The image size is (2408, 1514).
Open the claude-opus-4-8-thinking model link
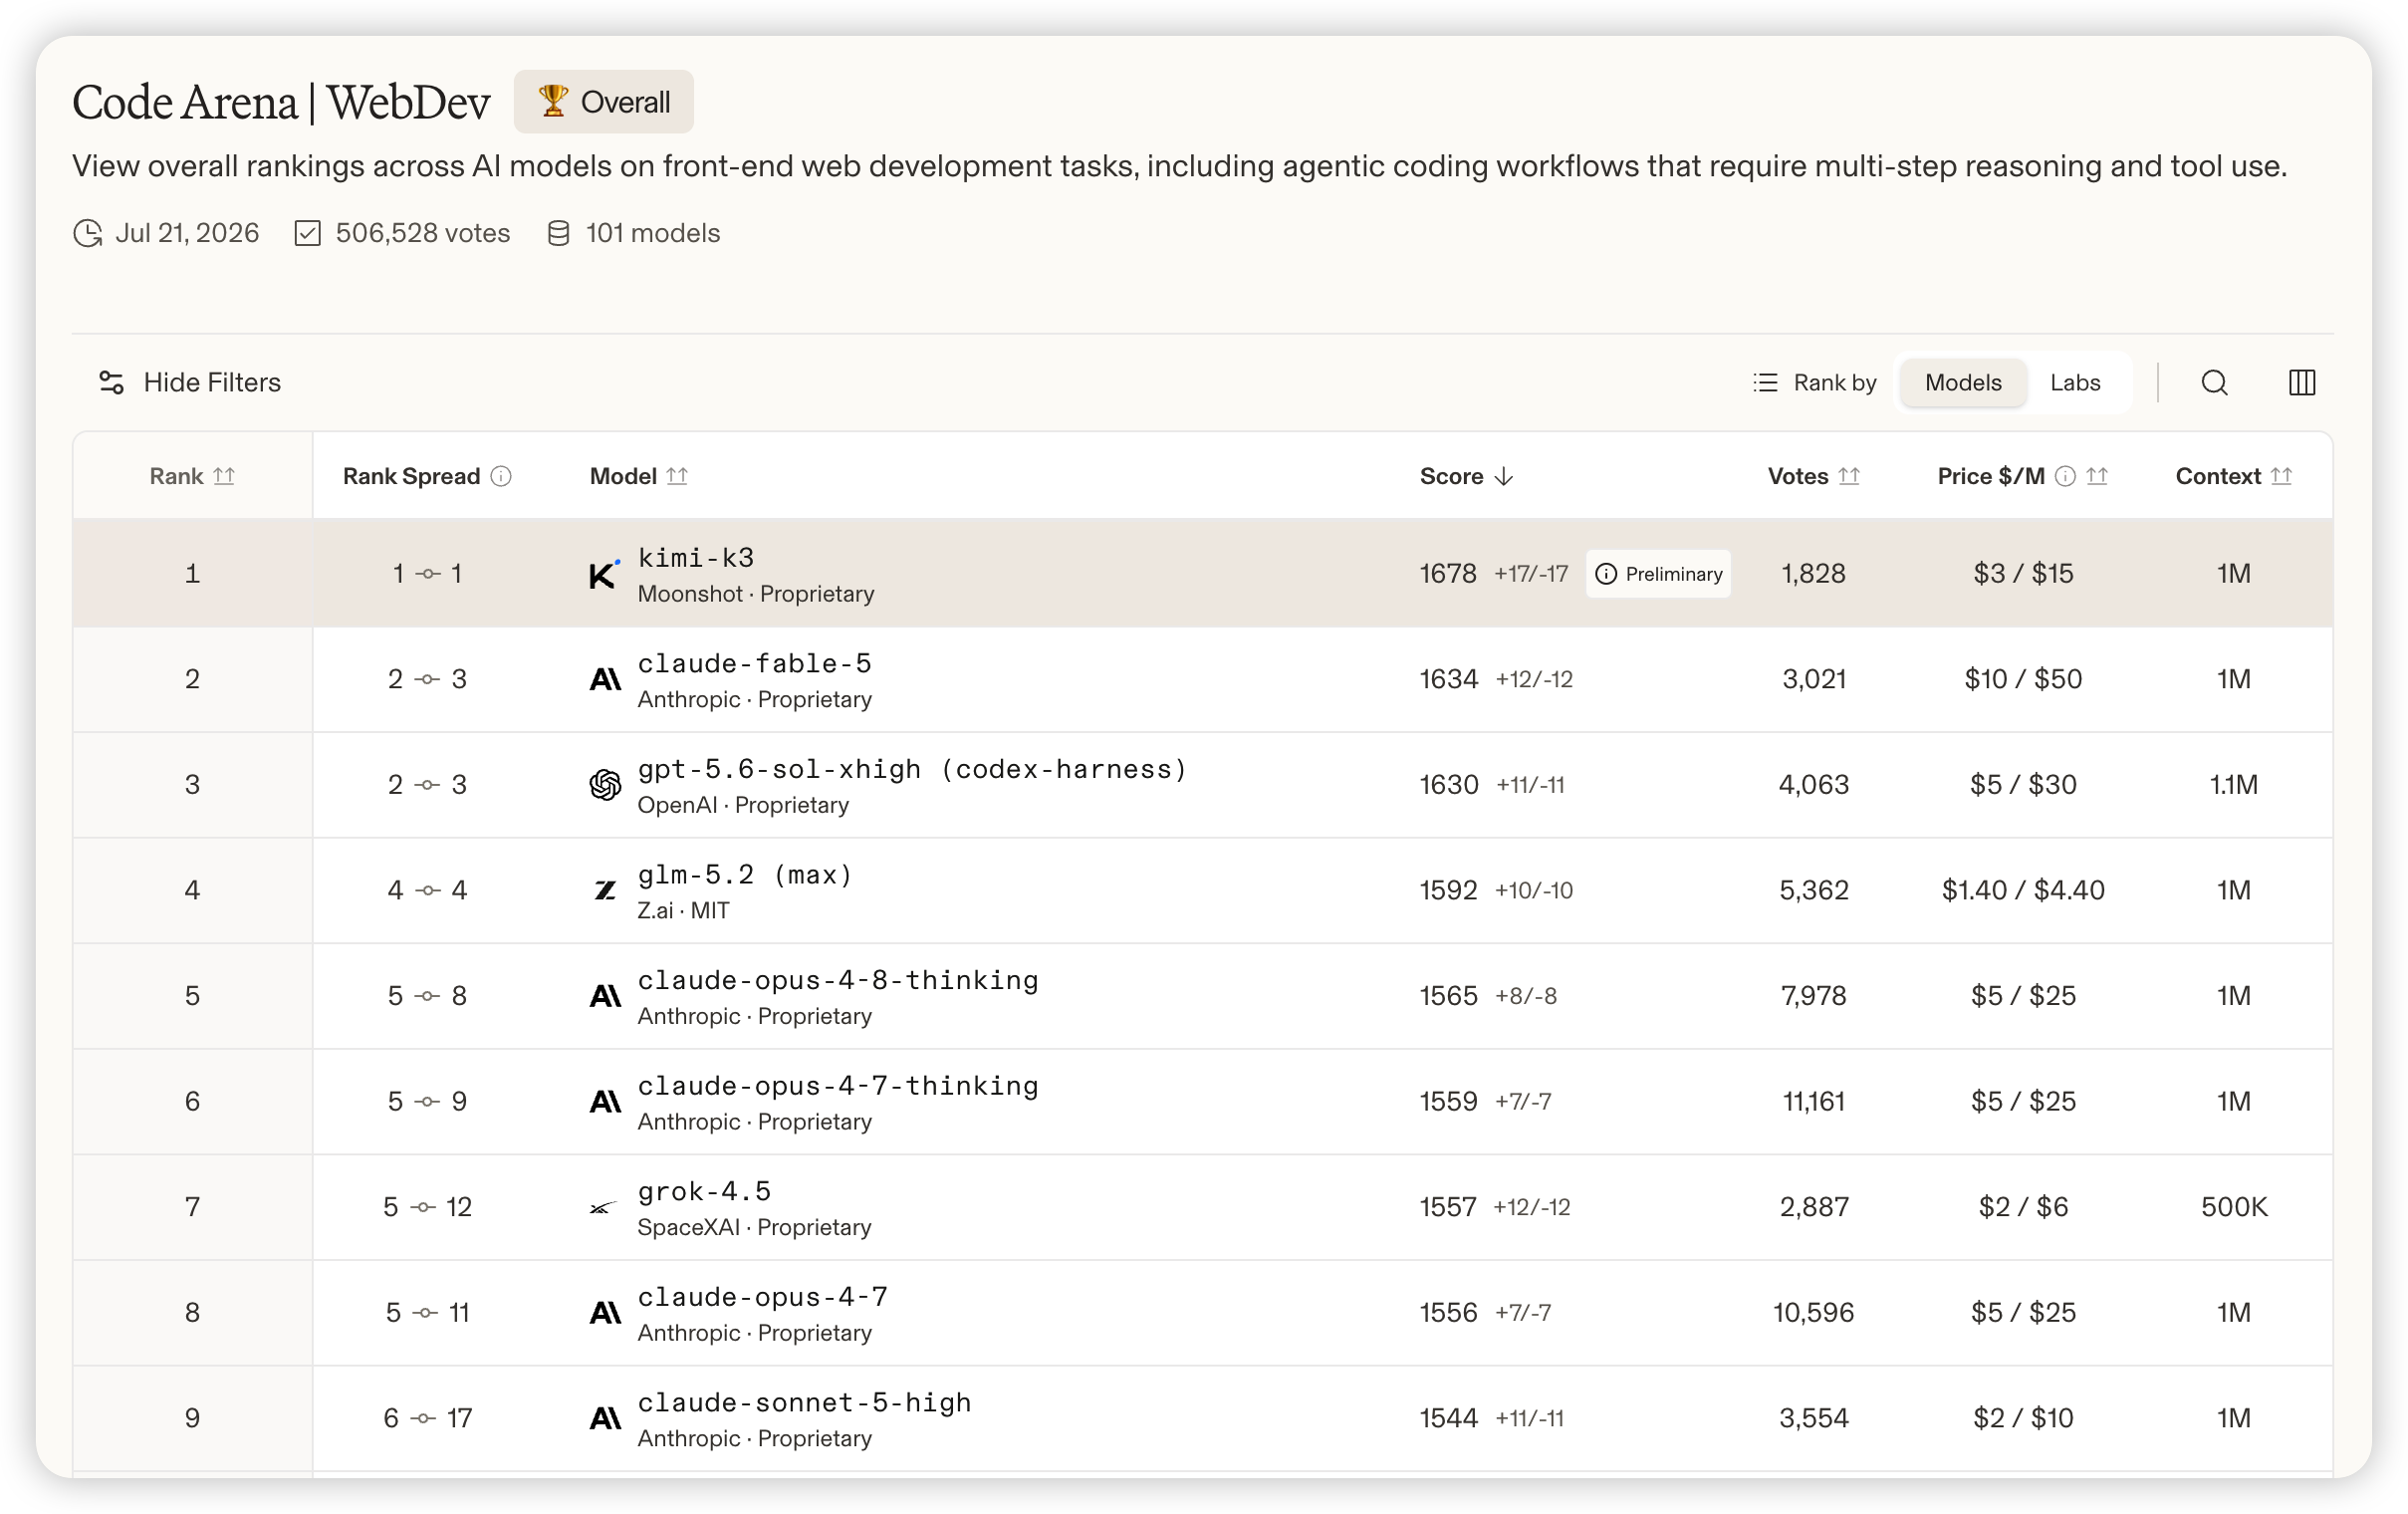(838, 981)
